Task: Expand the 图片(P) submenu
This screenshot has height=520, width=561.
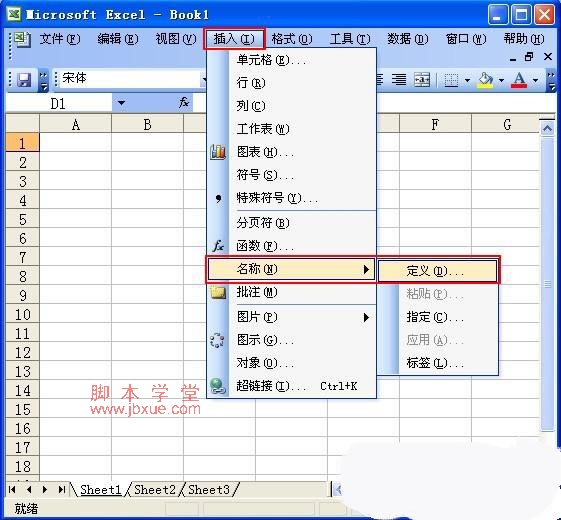Action: (x=291, y=317)
